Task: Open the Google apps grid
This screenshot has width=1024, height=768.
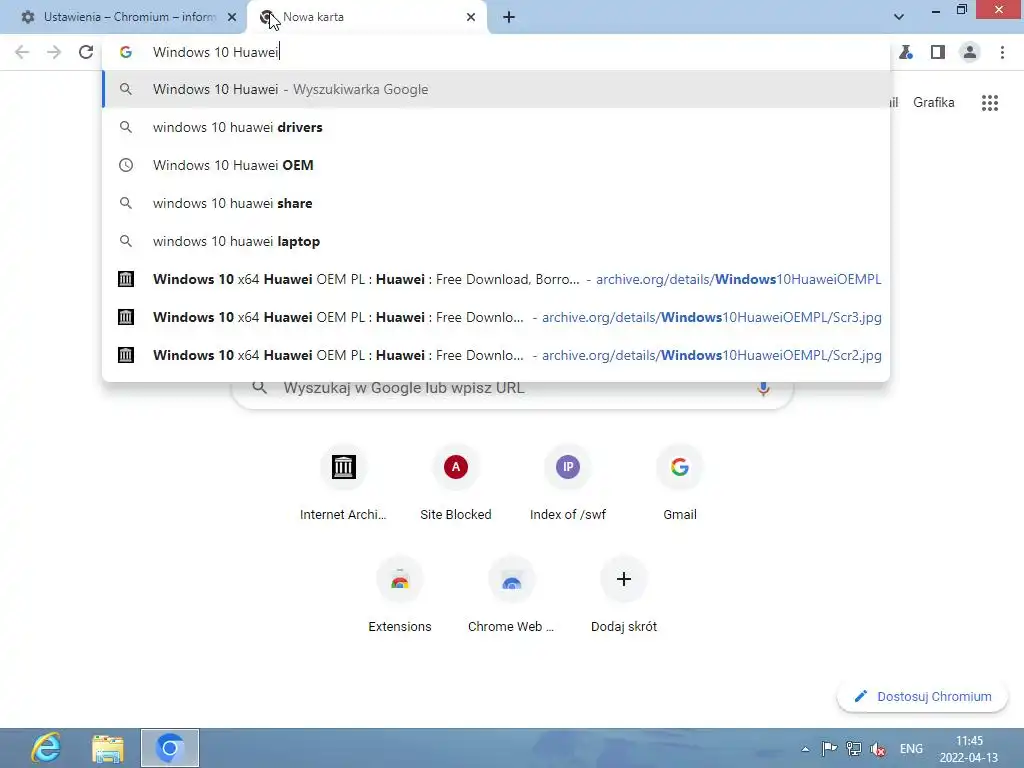Action: [x=990, y=103]
